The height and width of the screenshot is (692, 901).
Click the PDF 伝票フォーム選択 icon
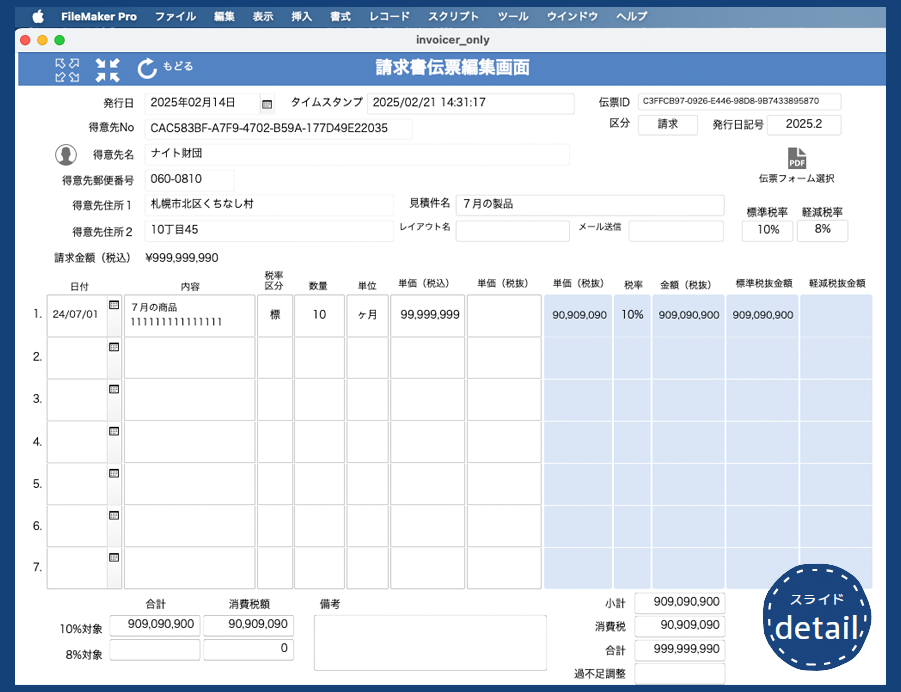796,159
